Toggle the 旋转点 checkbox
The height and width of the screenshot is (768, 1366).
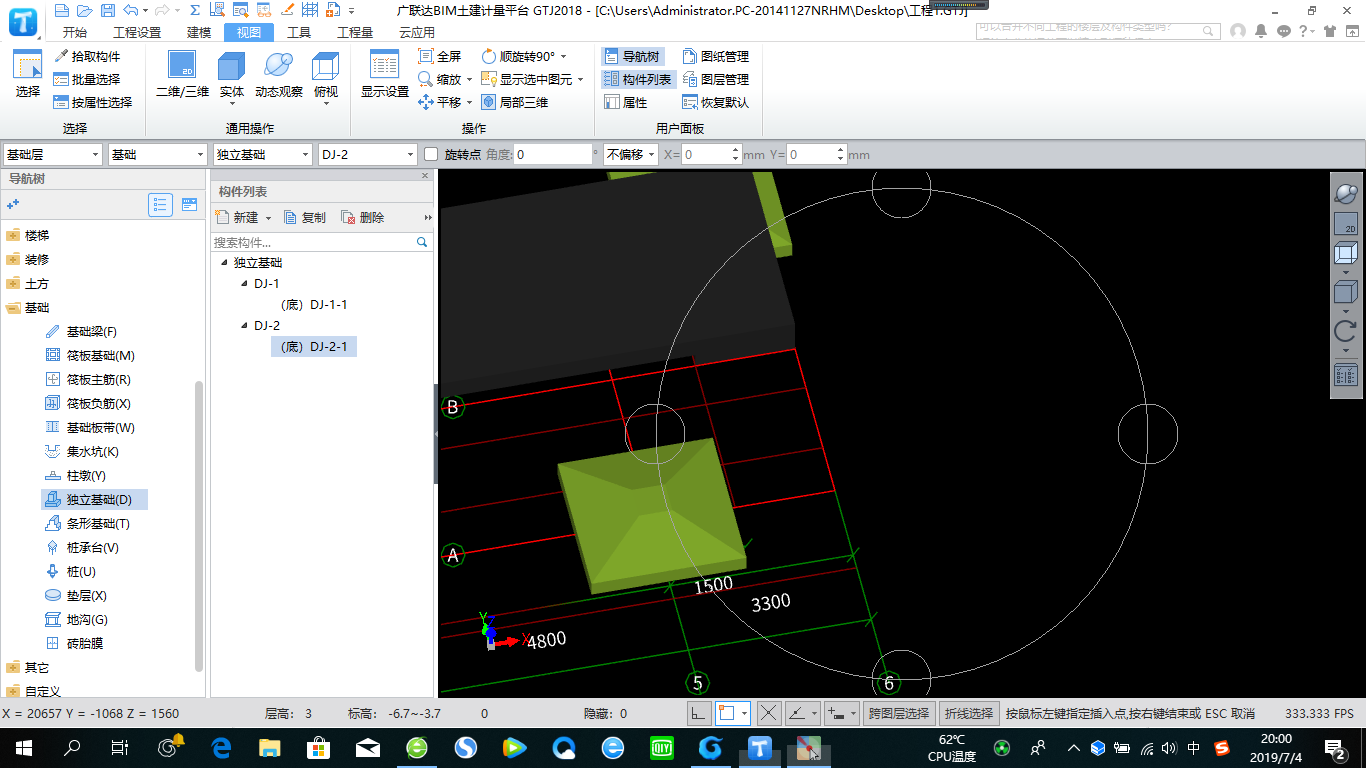432,154
